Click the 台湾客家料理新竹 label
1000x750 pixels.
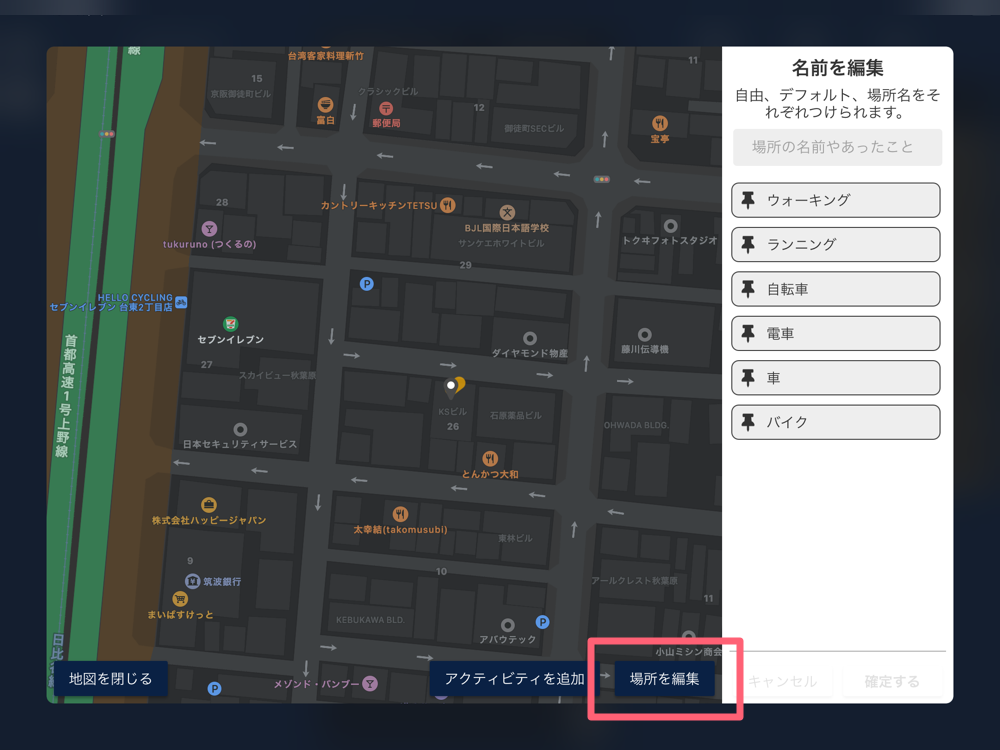pos(325,56)
